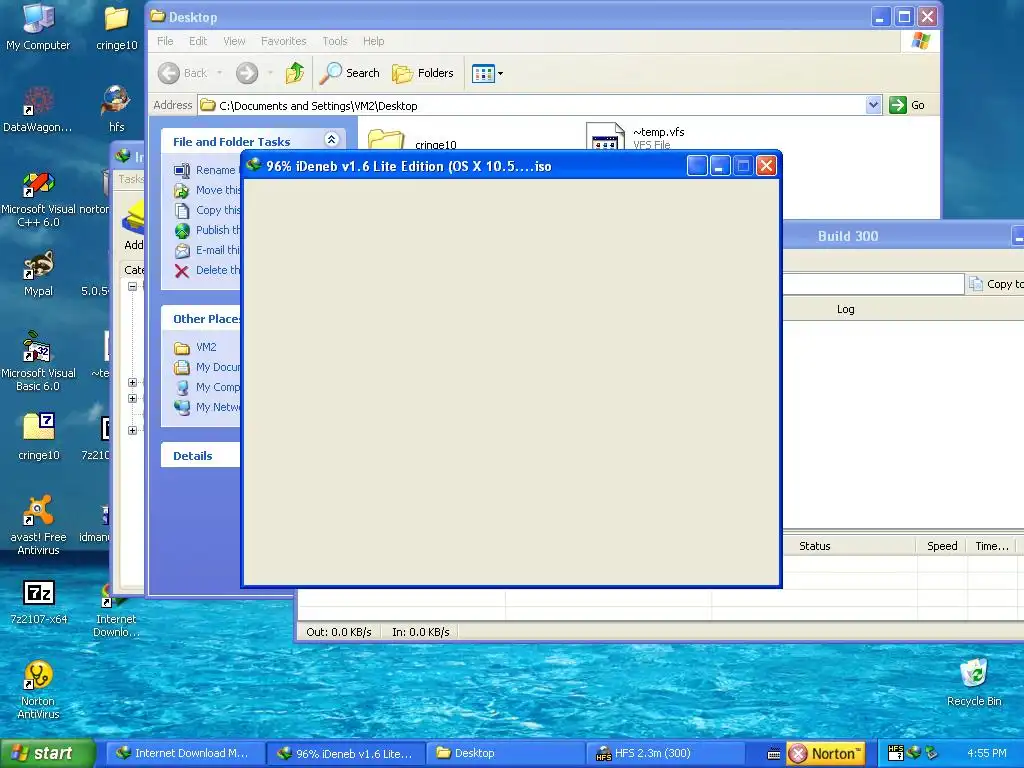Screen dimensions: 1024x768
Task: Select Microsoft Visual Basic 6.0 shortcut
Action: point(38,362)
